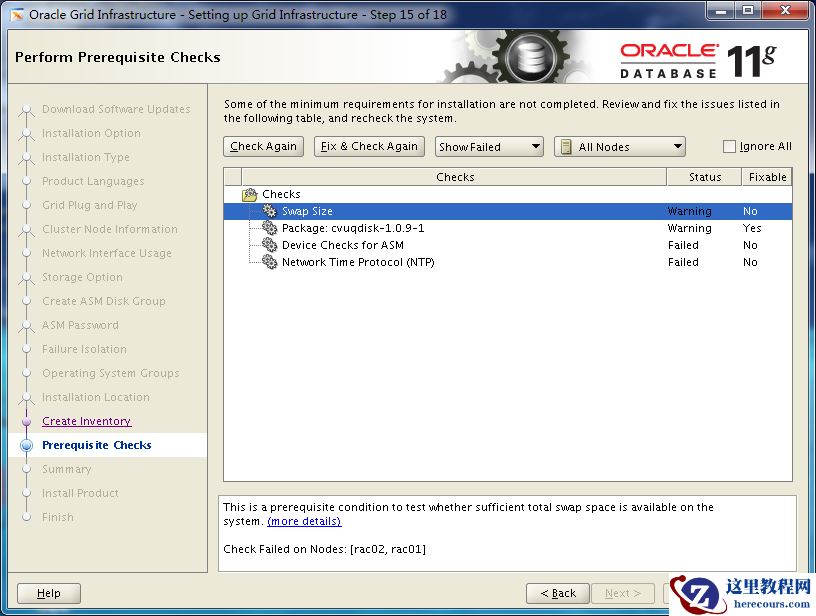Select the Summary step in sidebar
816x616 pixels.
67,469
